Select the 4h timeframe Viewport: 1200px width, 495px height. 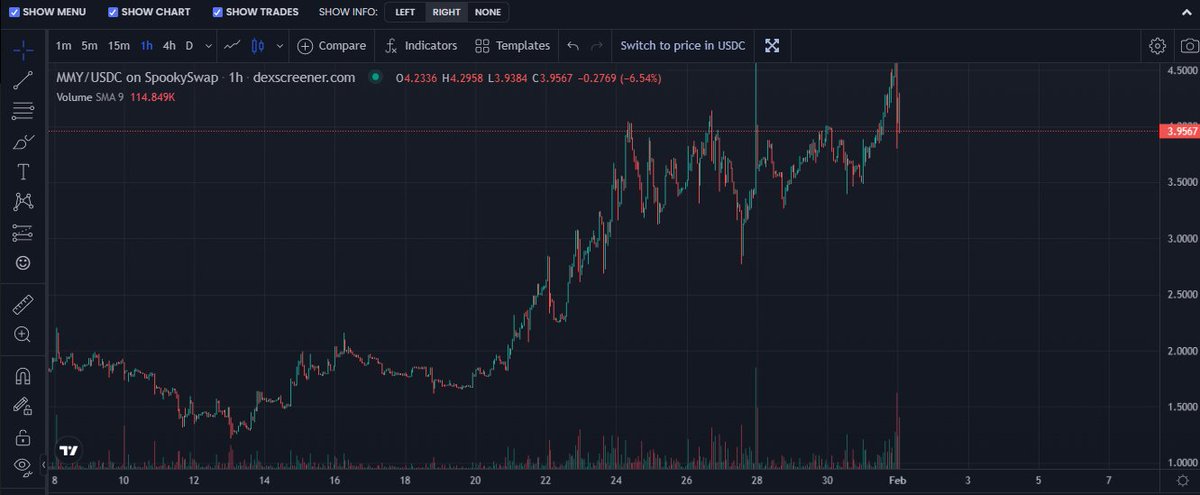pos(169,45)
